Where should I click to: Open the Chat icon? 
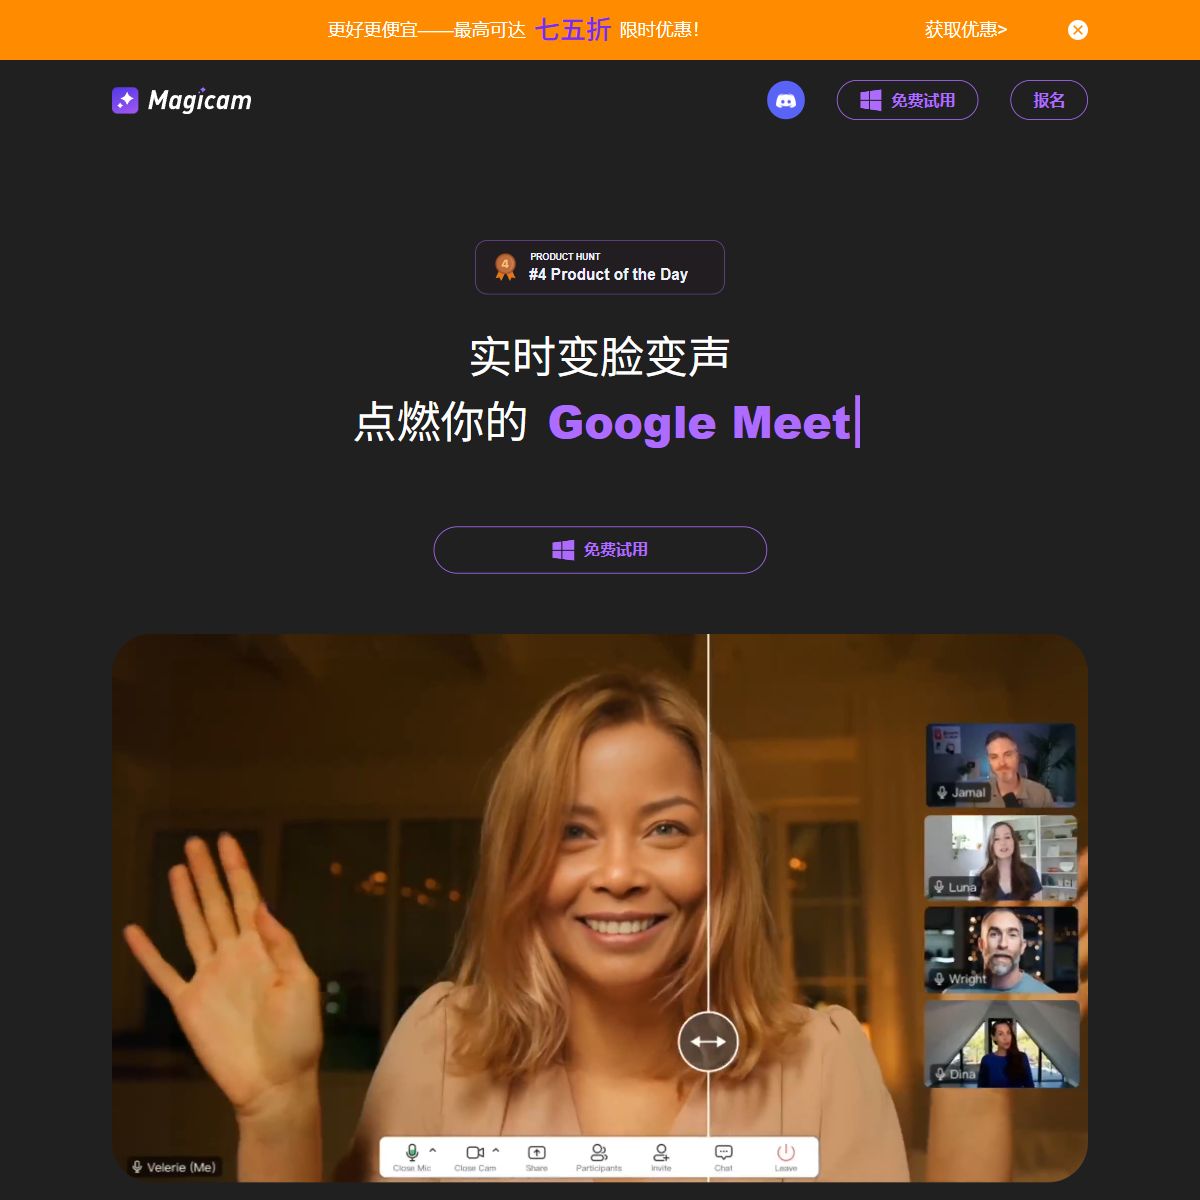coord(724,1153)
